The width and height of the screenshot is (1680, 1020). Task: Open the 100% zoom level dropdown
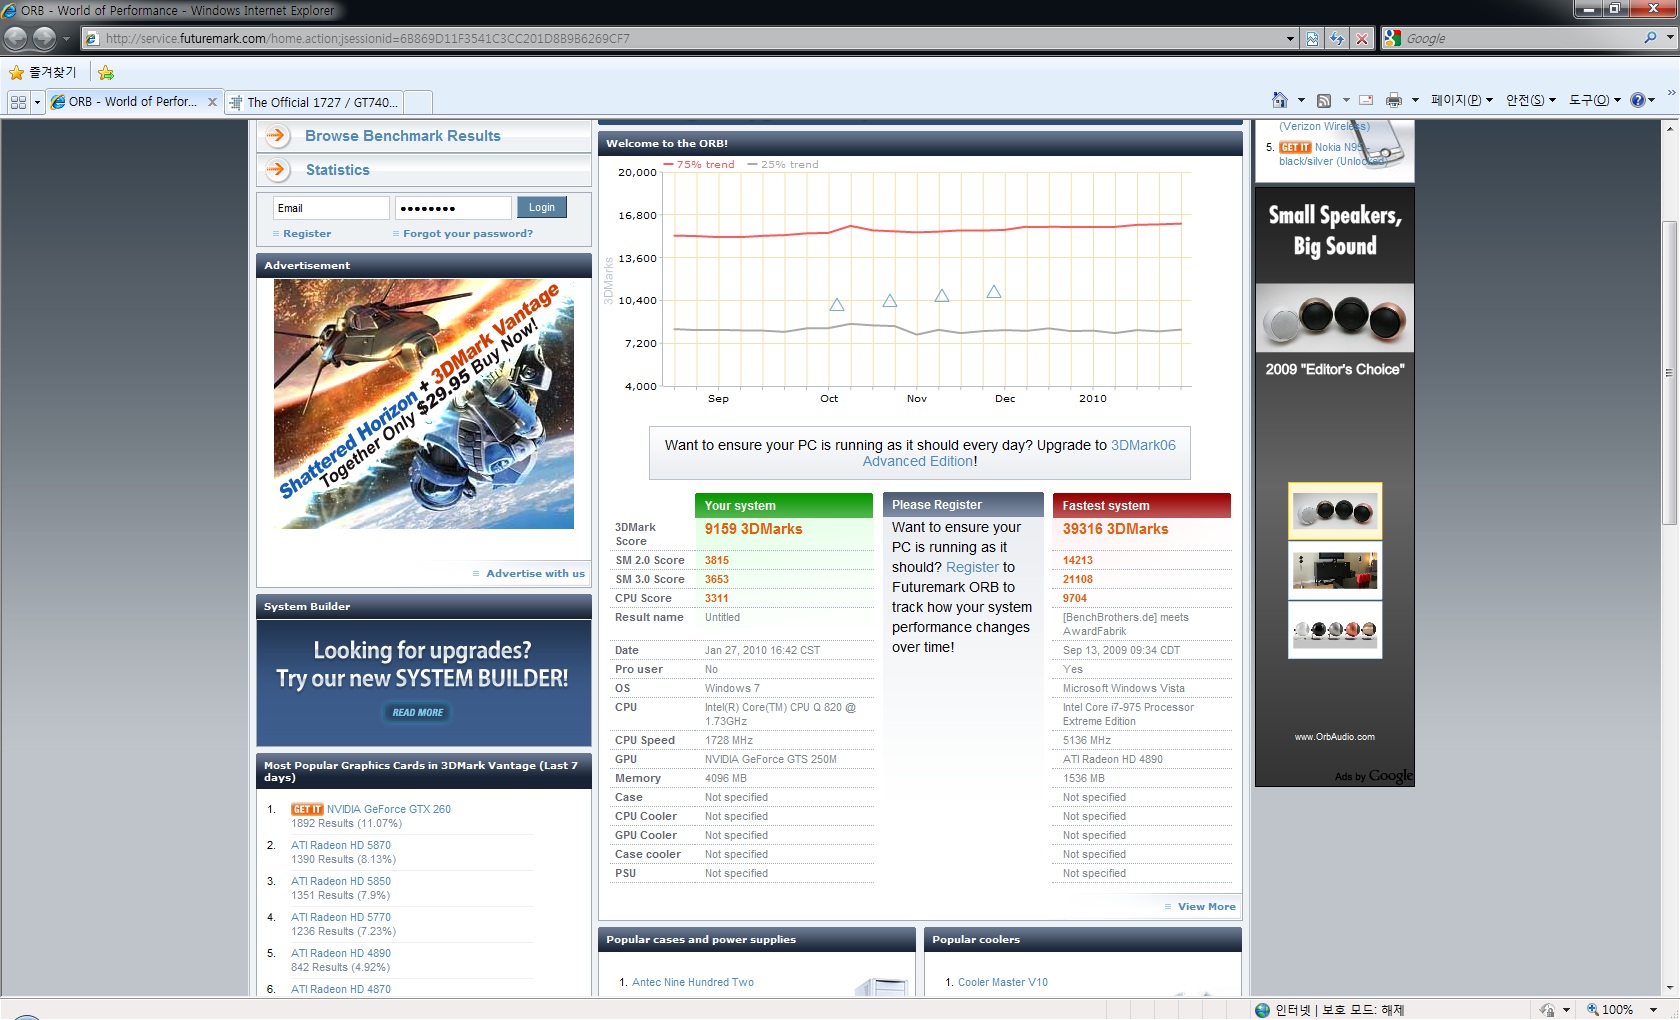point(1654,1010)
